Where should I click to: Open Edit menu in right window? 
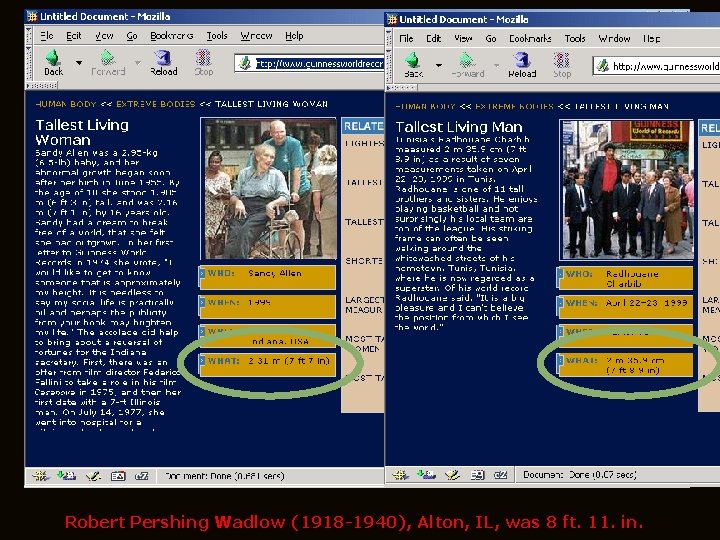coord(433,39)
